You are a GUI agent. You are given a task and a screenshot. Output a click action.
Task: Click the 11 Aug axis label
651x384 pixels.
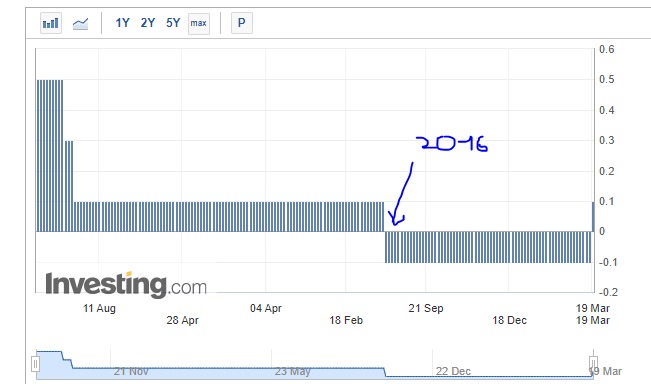point(99,308)
